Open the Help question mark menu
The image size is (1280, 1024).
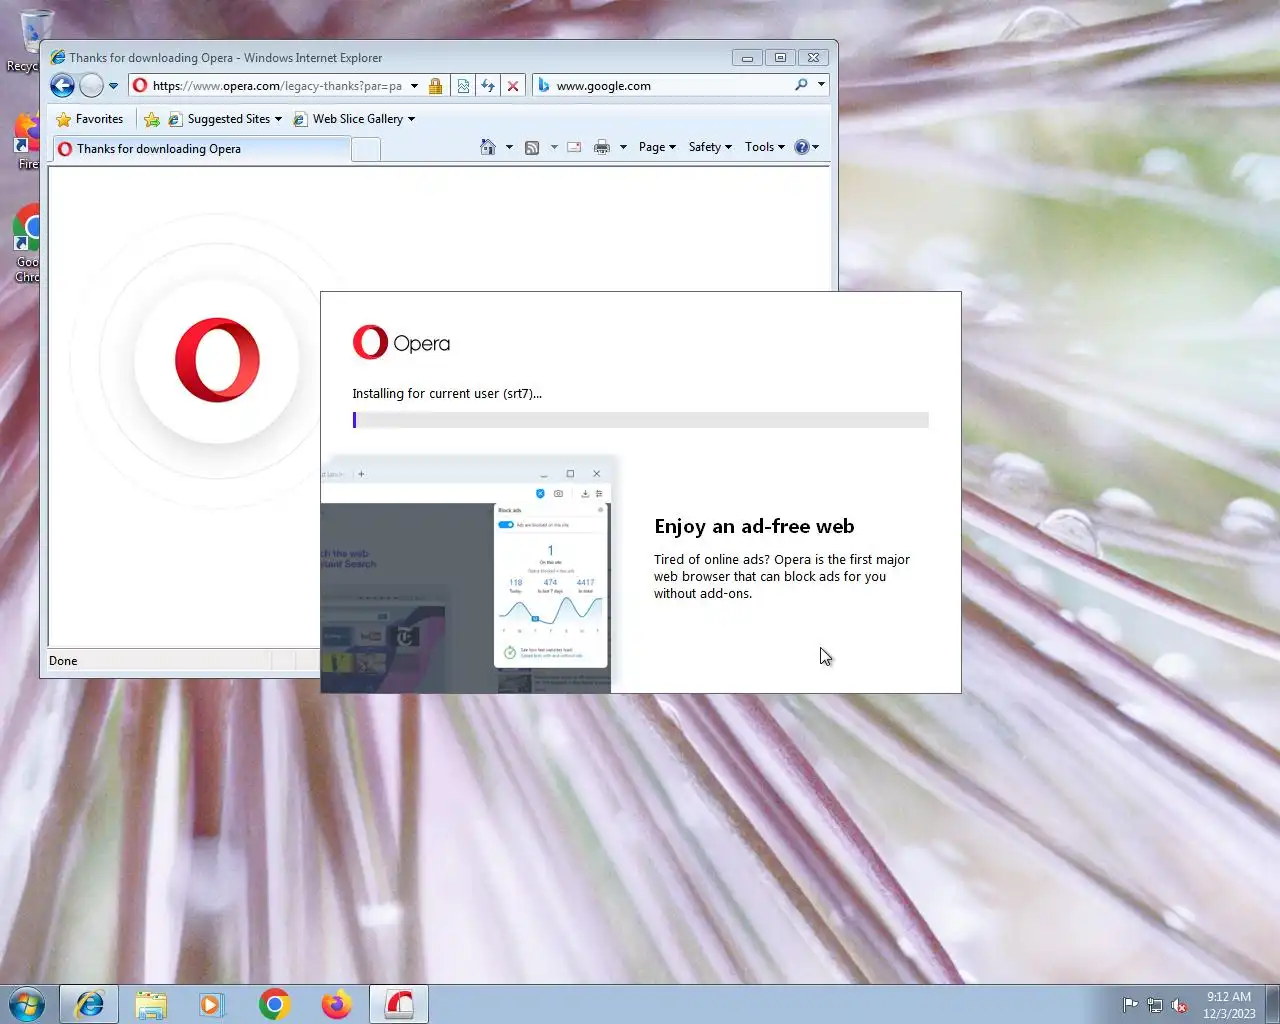806,147
